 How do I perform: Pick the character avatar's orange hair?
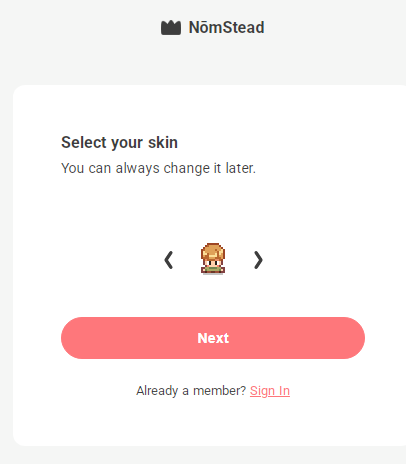tap(213, 252)
